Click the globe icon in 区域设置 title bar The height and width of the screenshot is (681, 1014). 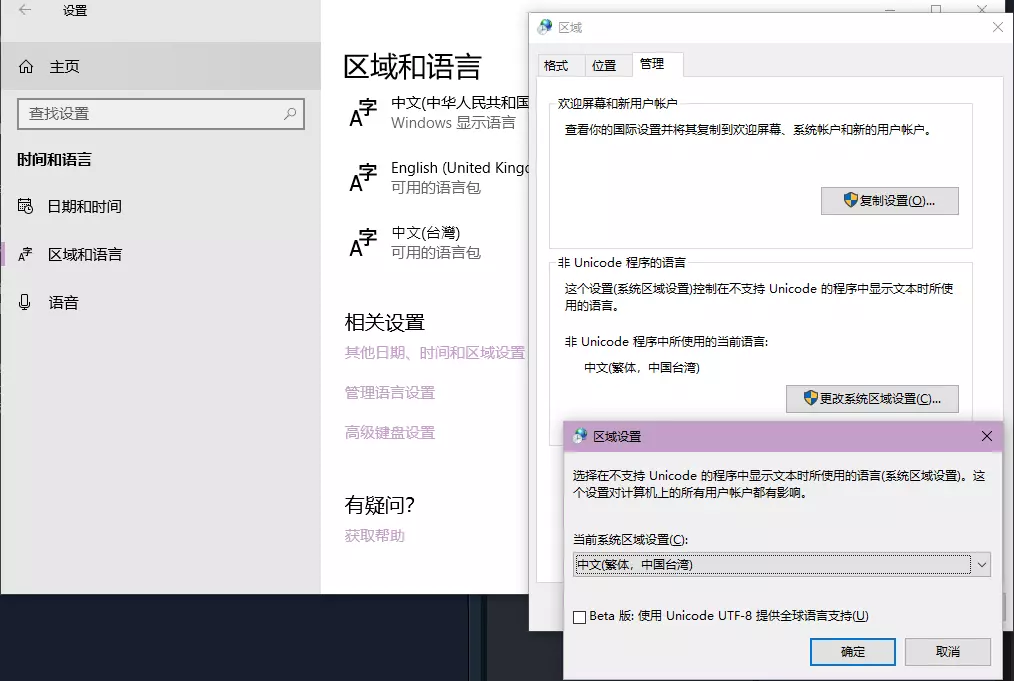click(x=580, y=436)
